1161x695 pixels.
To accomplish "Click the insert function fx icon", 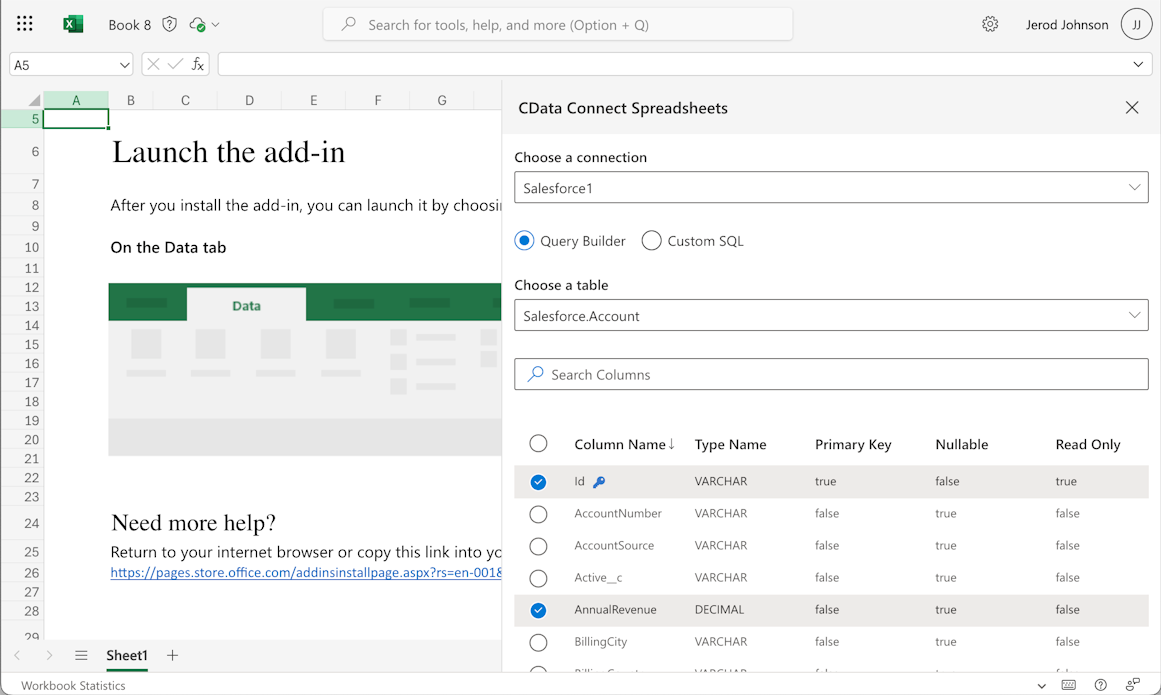I will click(x=198, y=64).
